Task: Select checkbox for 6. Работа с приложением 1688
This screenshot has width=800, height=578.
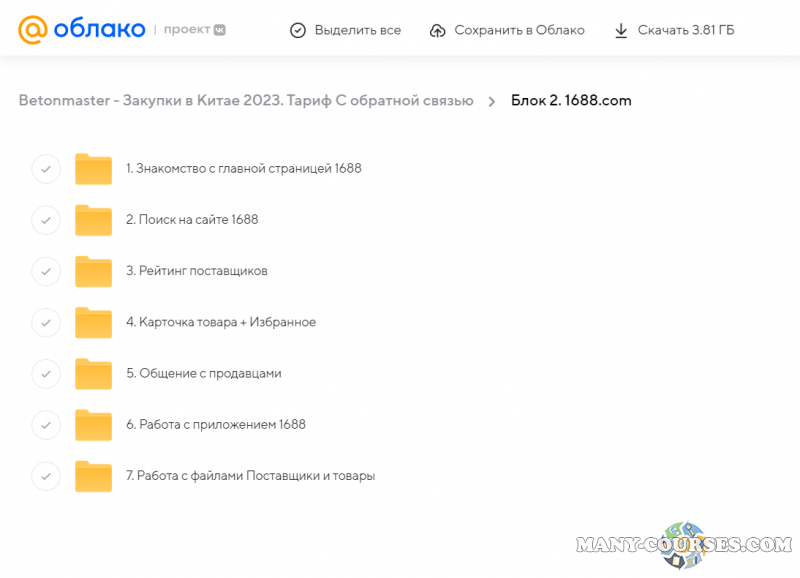Action: tap(46, 424)
